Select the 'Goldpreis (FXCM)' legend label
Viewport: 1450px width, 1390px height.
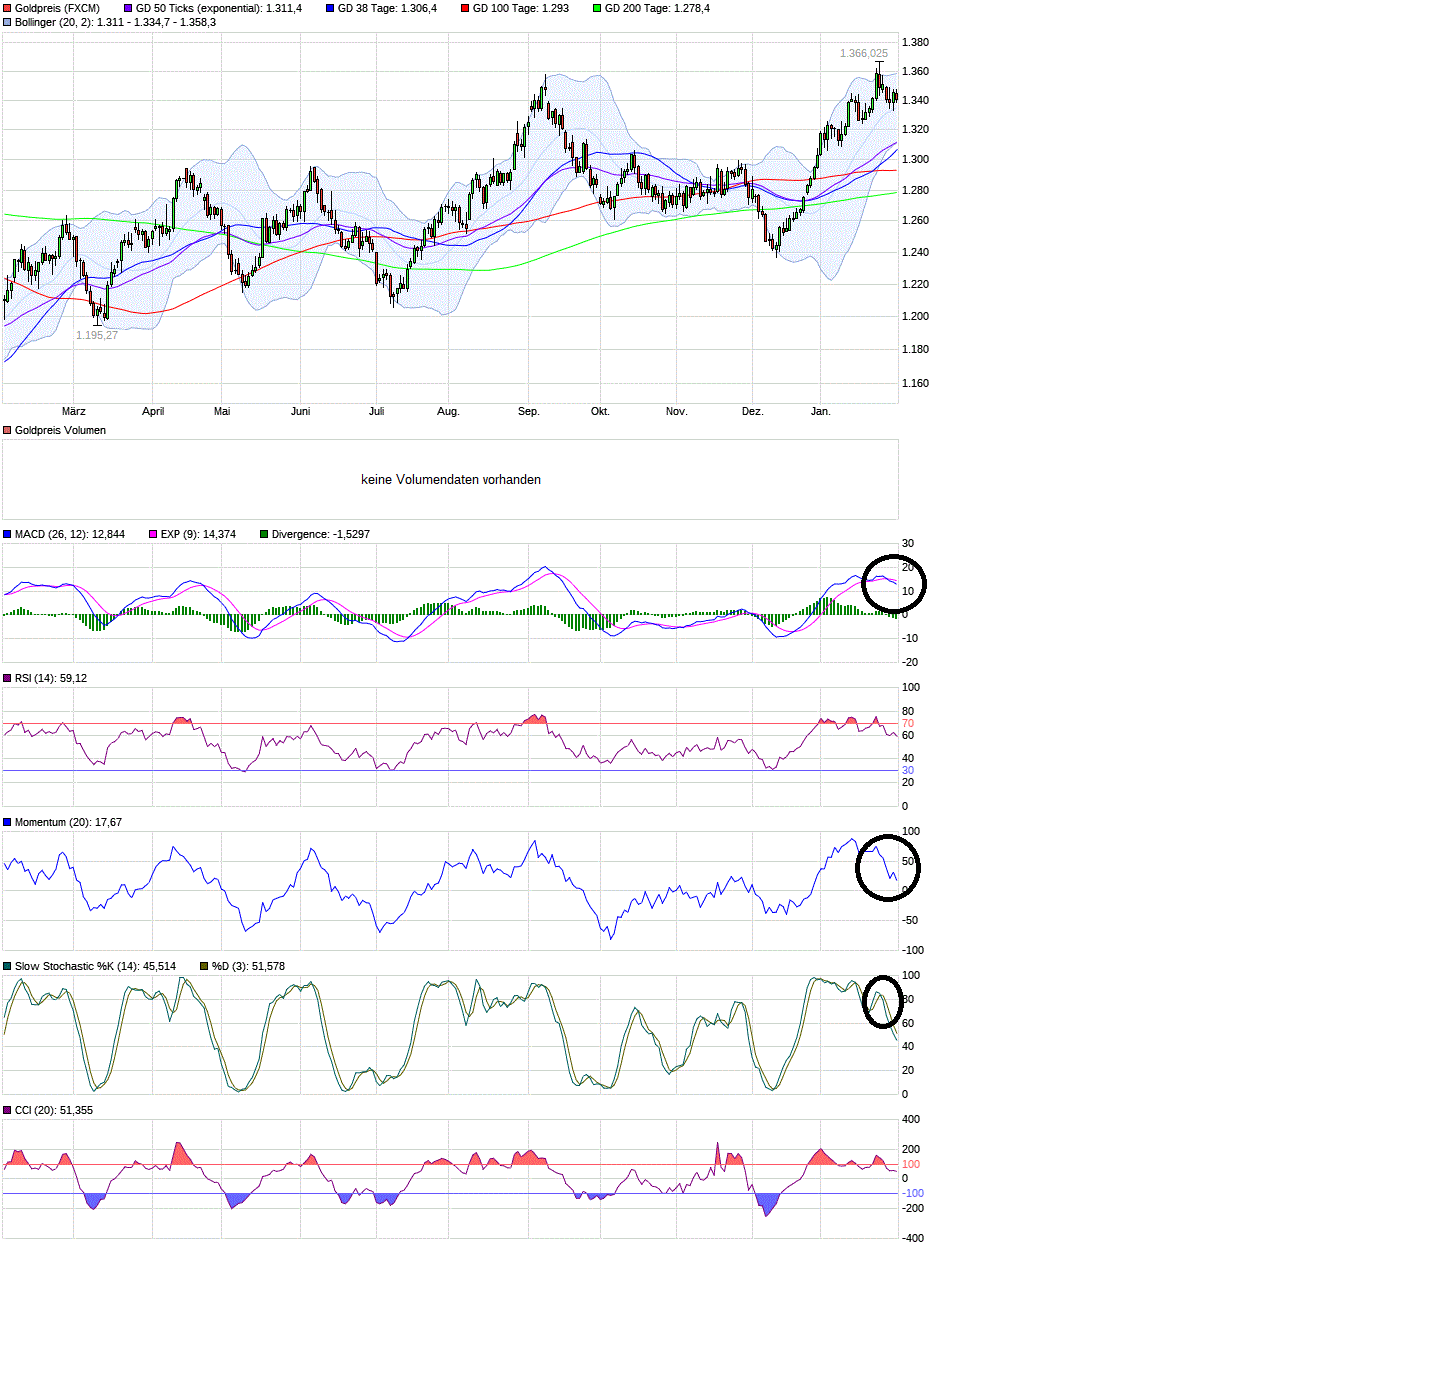(57, 8)
